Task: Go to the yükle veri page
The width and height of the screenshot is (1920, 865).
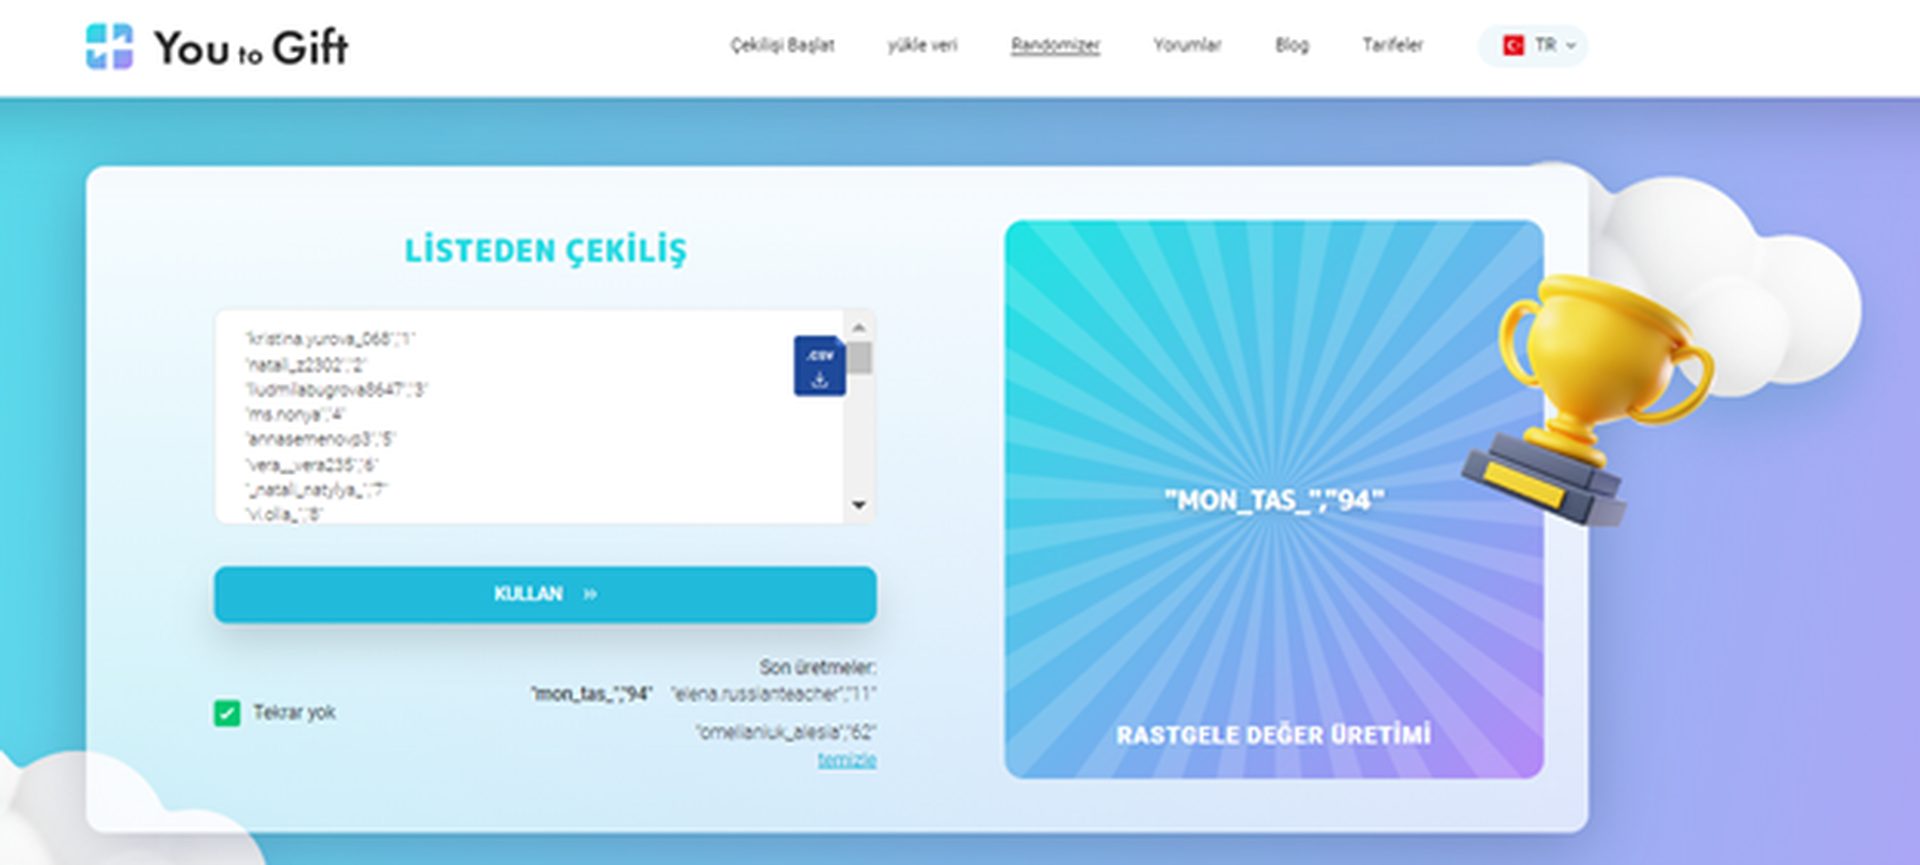Action: [x=922, y=46]
